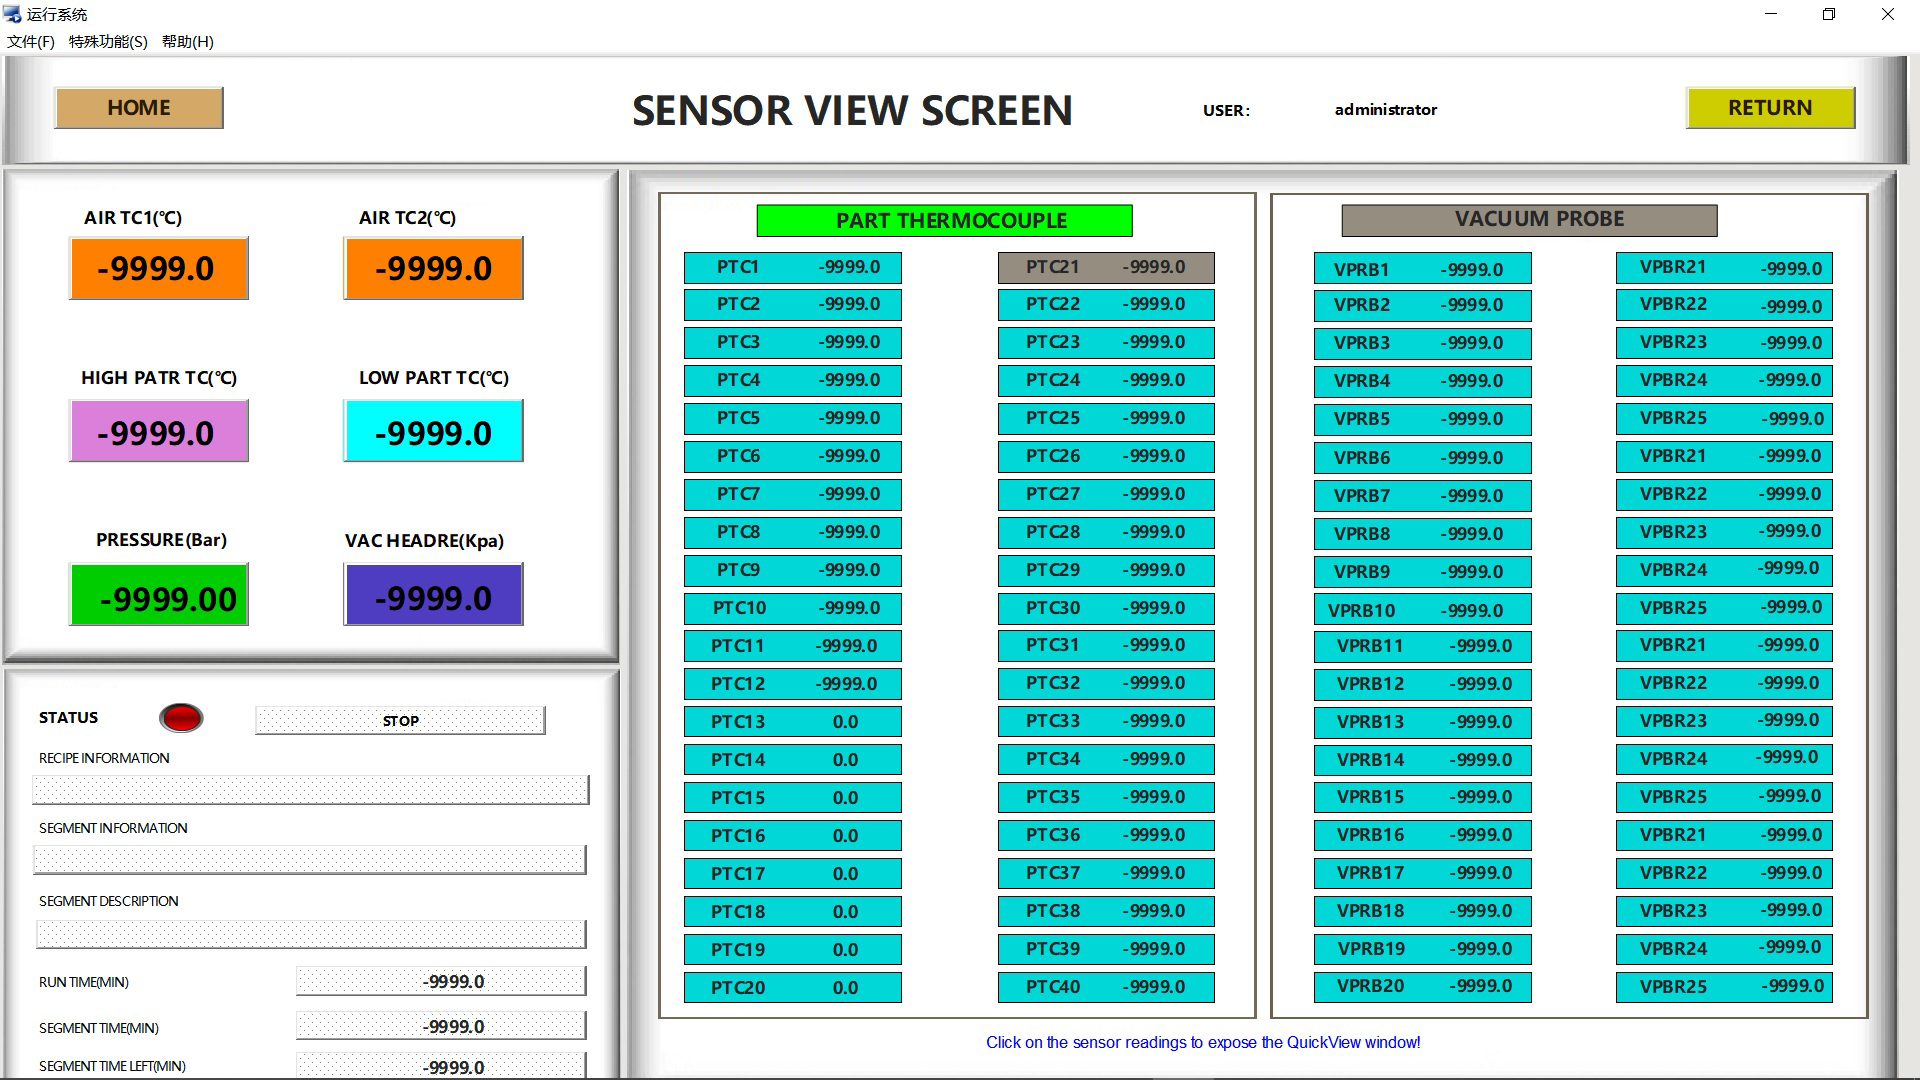Select the cyan LOW PART TC reading
This screenshot has height=1080, width=1920.
pyautogui.click(x=433, y=432)
